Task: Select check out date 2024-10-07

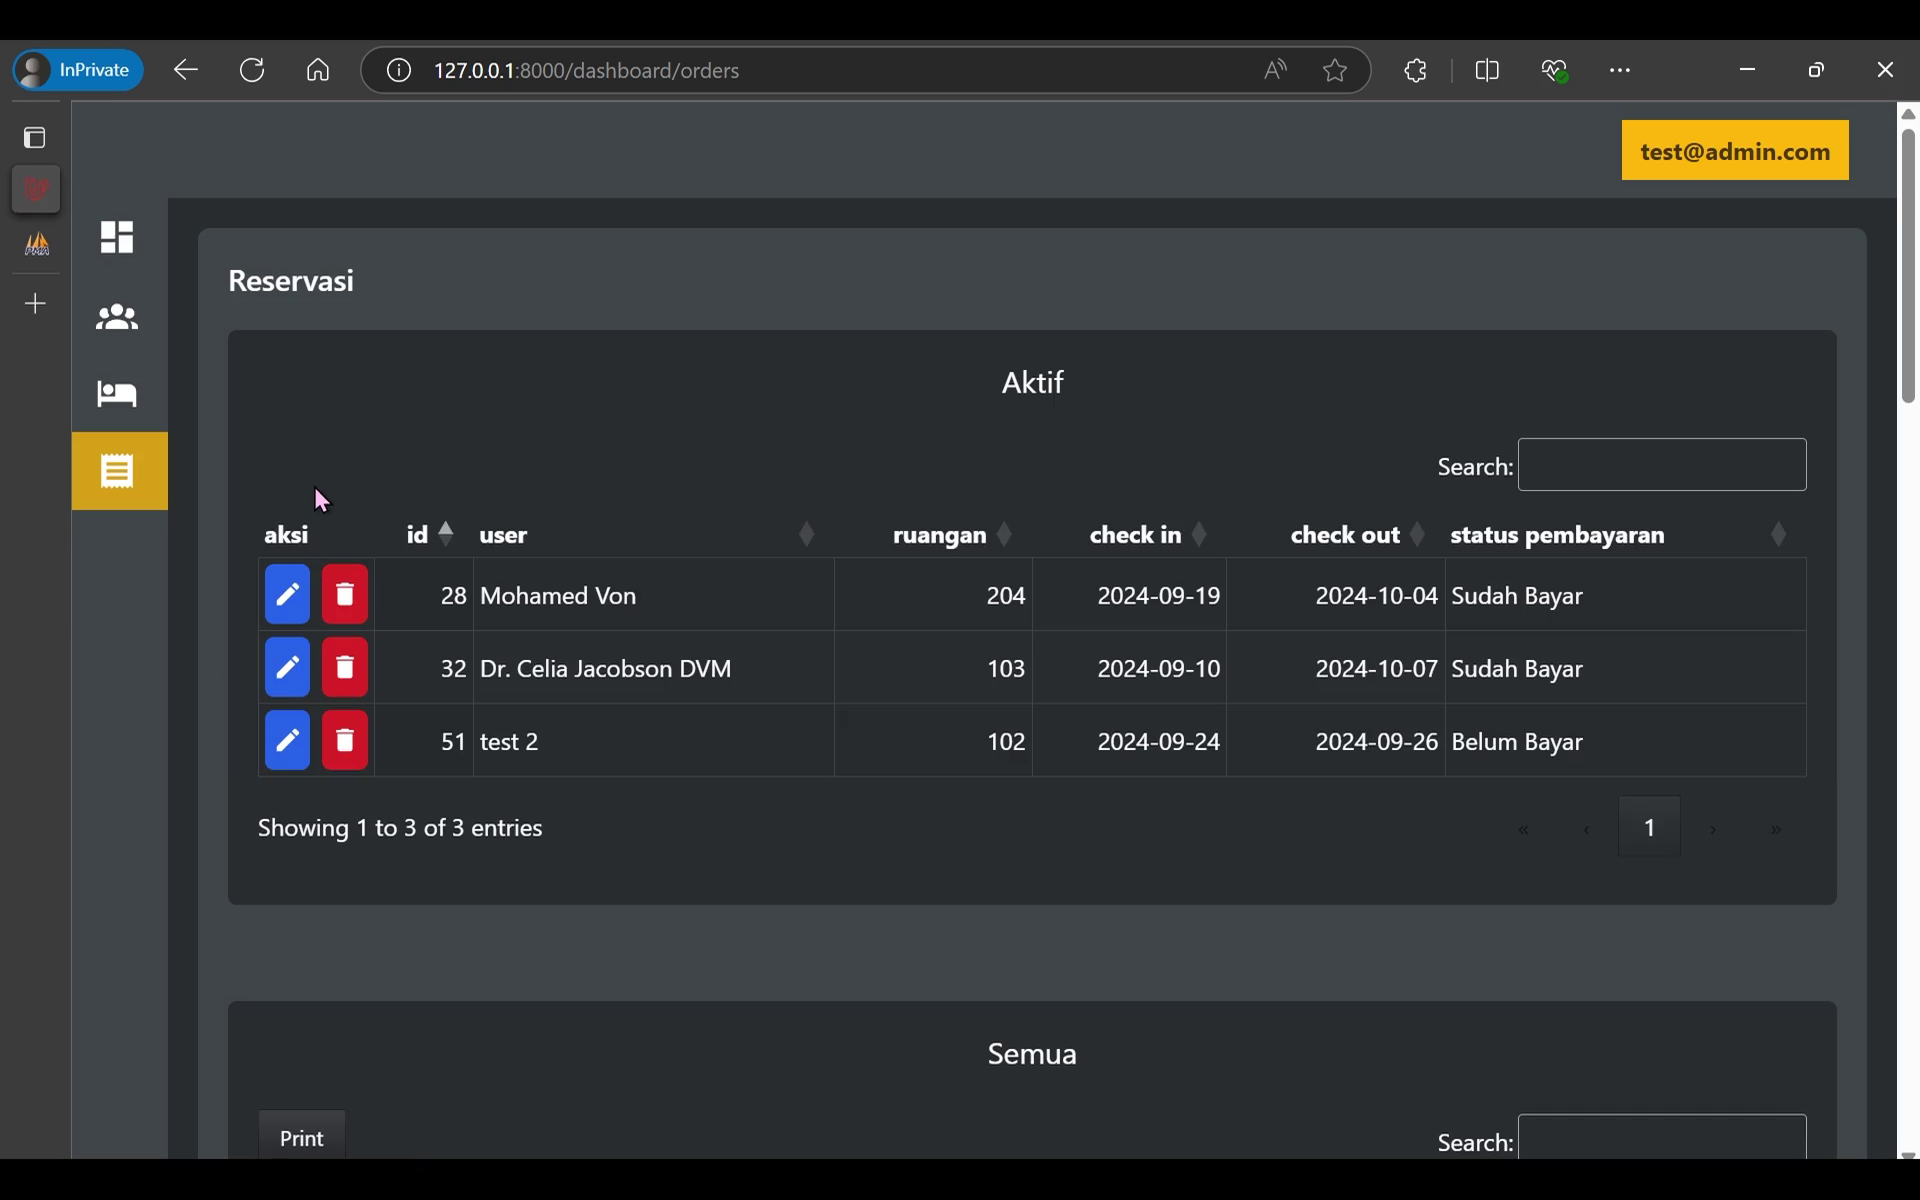Action: 1376,669
